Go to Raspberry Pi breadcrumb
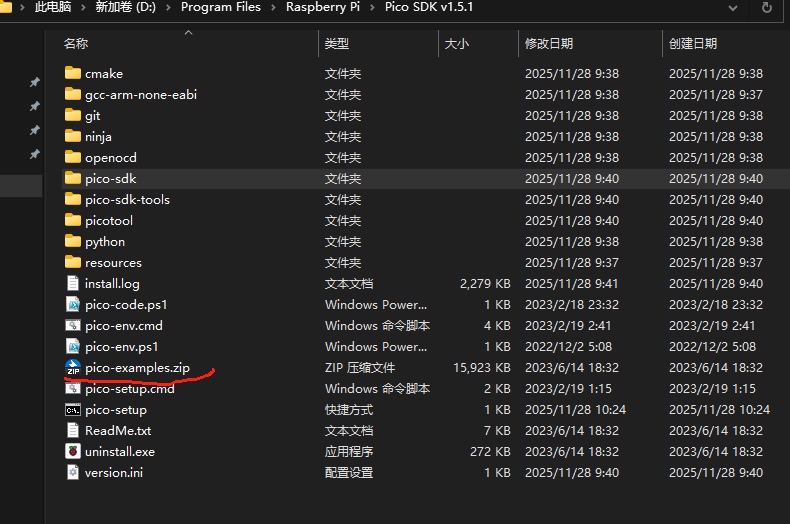The height and width of the screenshot is (524, 790). 323,7
